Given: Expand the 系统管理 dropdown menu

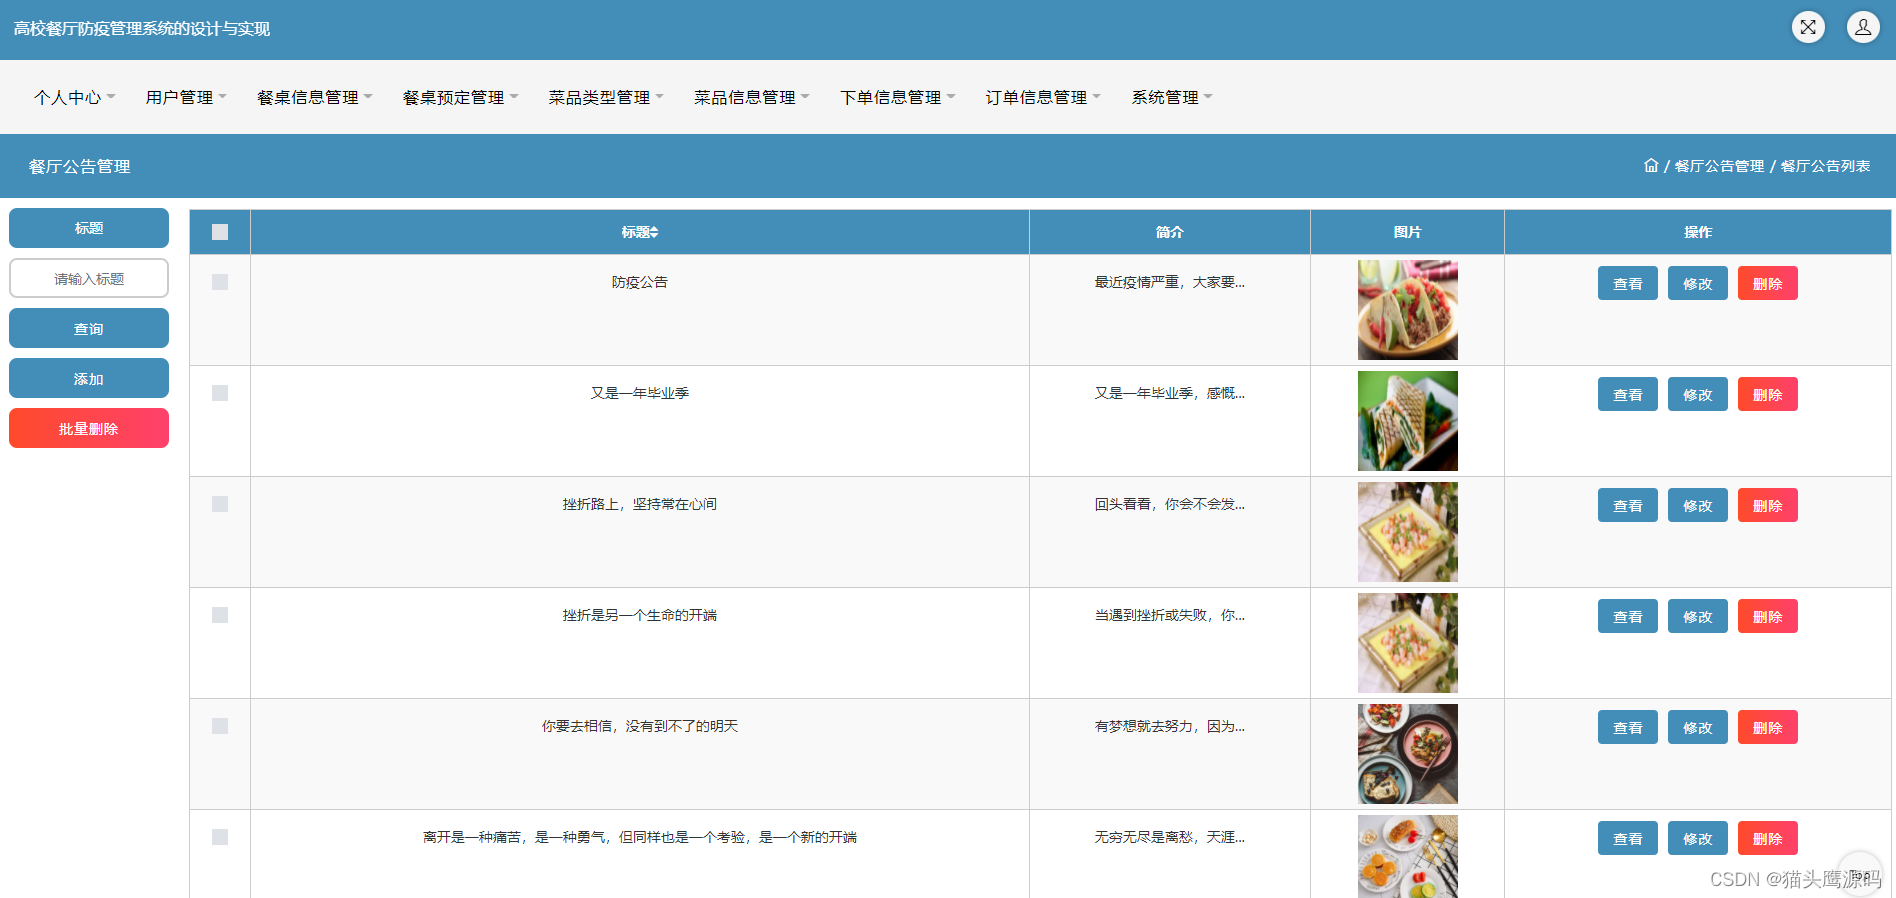Looking at the screenshot, I should [x=1172, y=97].
